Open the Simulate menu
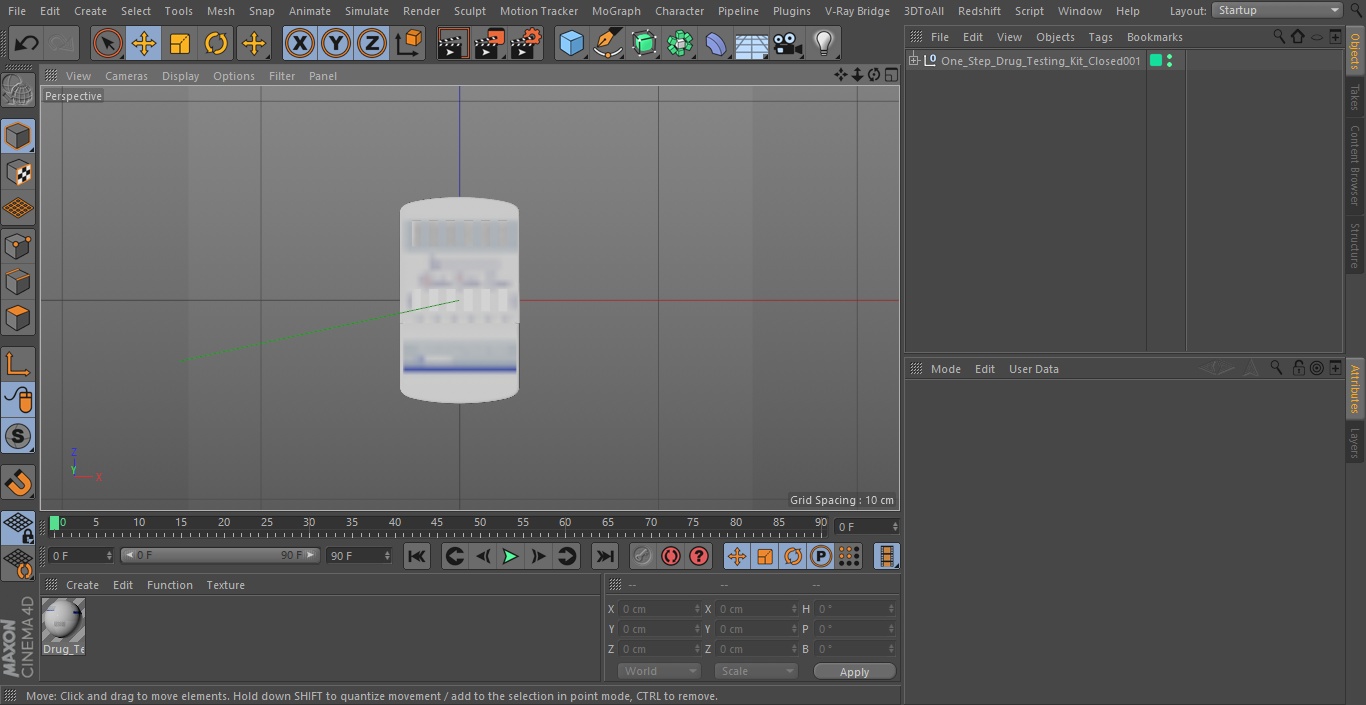Image resolution: width=1366 pixels, height=705 pixels. pyautogui.click(x=367, y=10)
